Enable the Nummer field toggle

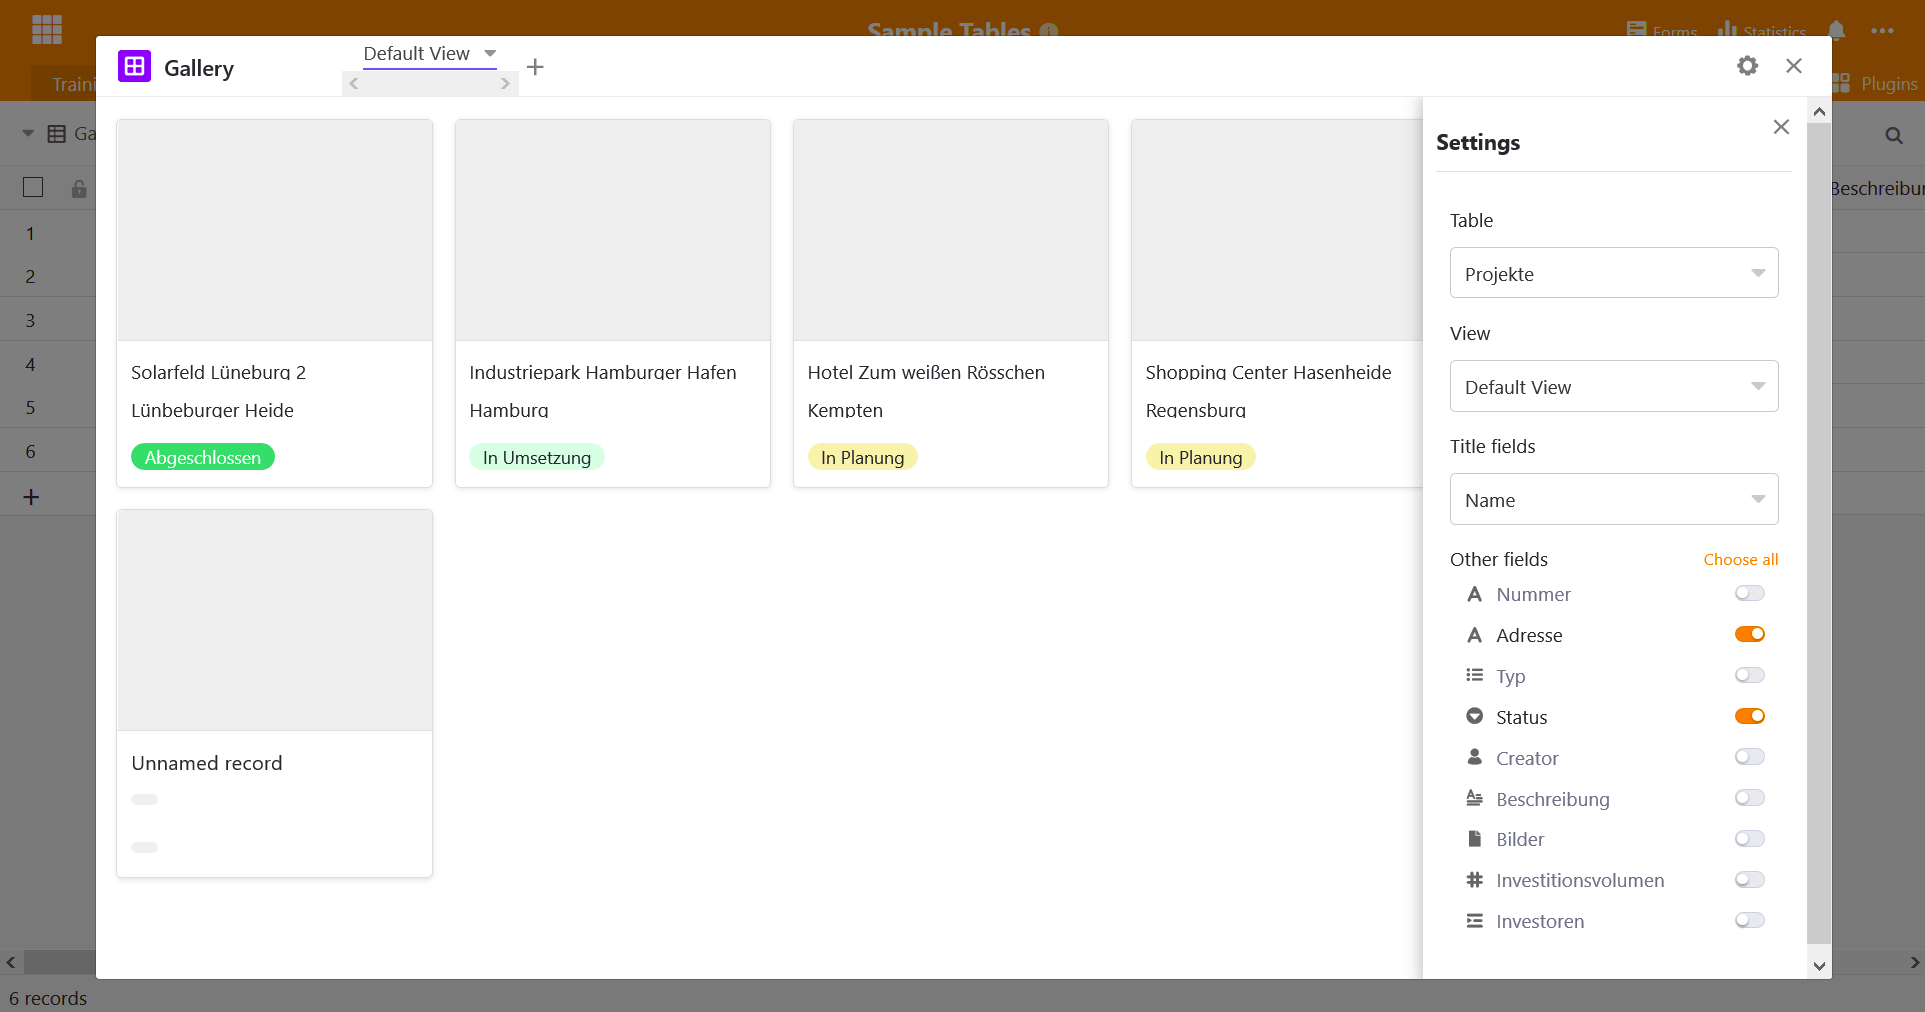tap(1749, 594)
